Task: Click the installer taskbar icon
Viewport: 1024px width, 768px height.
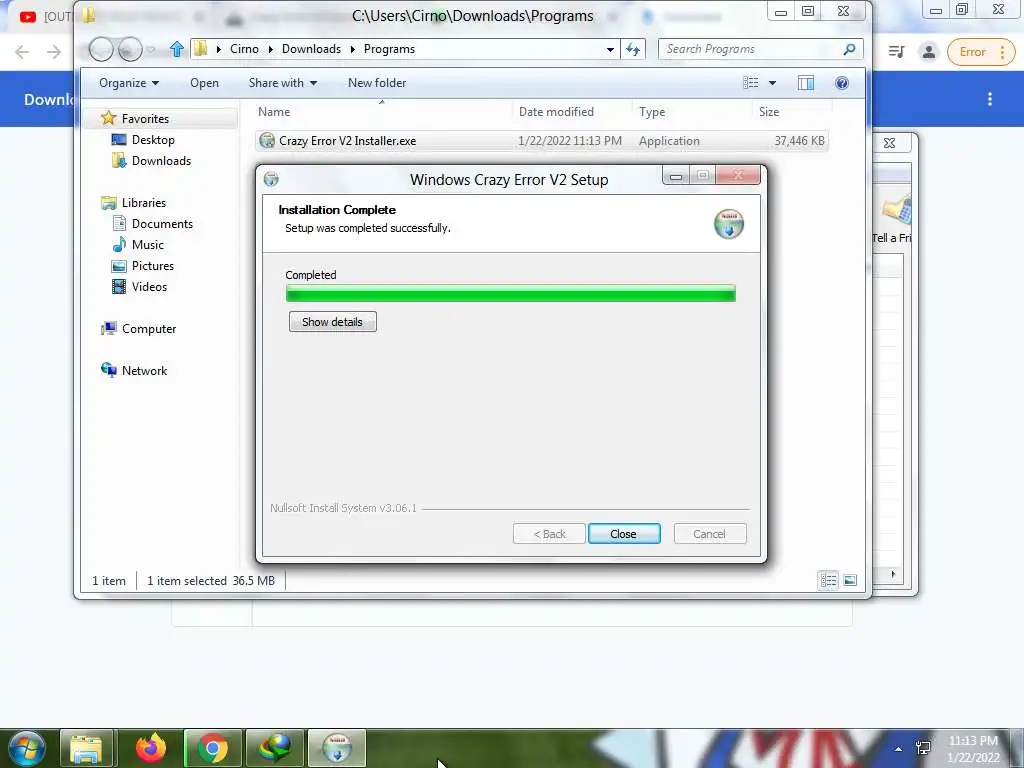Action: pos(337,748)
